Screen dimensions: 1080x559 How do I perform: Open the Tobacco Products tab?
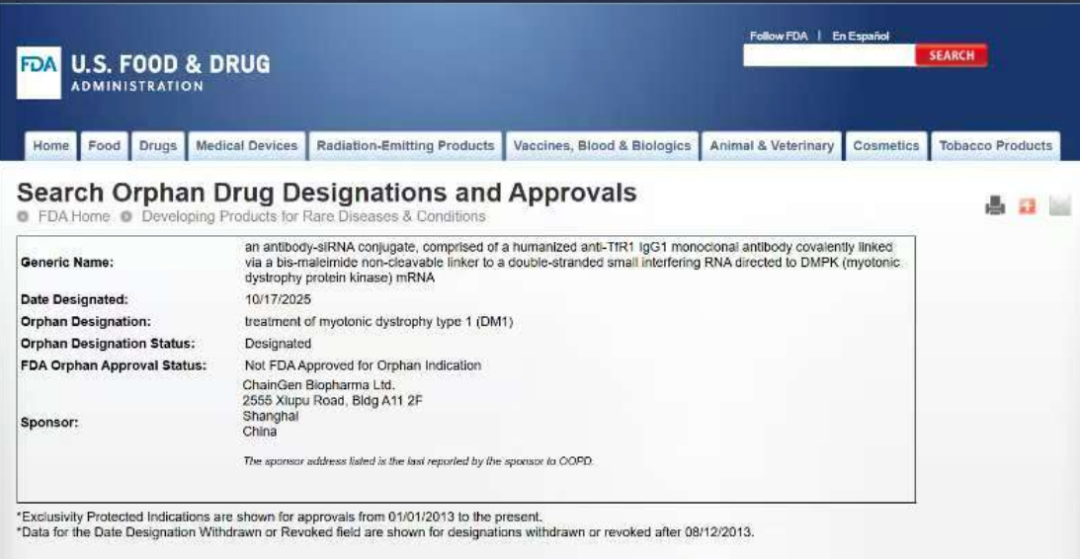996,146
